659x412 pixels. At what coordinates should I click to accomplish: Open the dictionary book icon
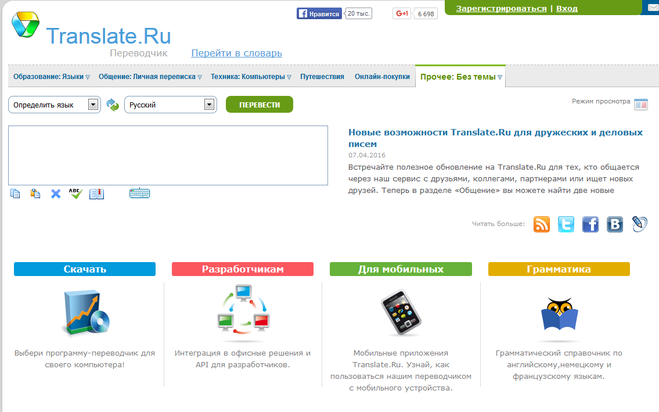[x=96, y=193]
